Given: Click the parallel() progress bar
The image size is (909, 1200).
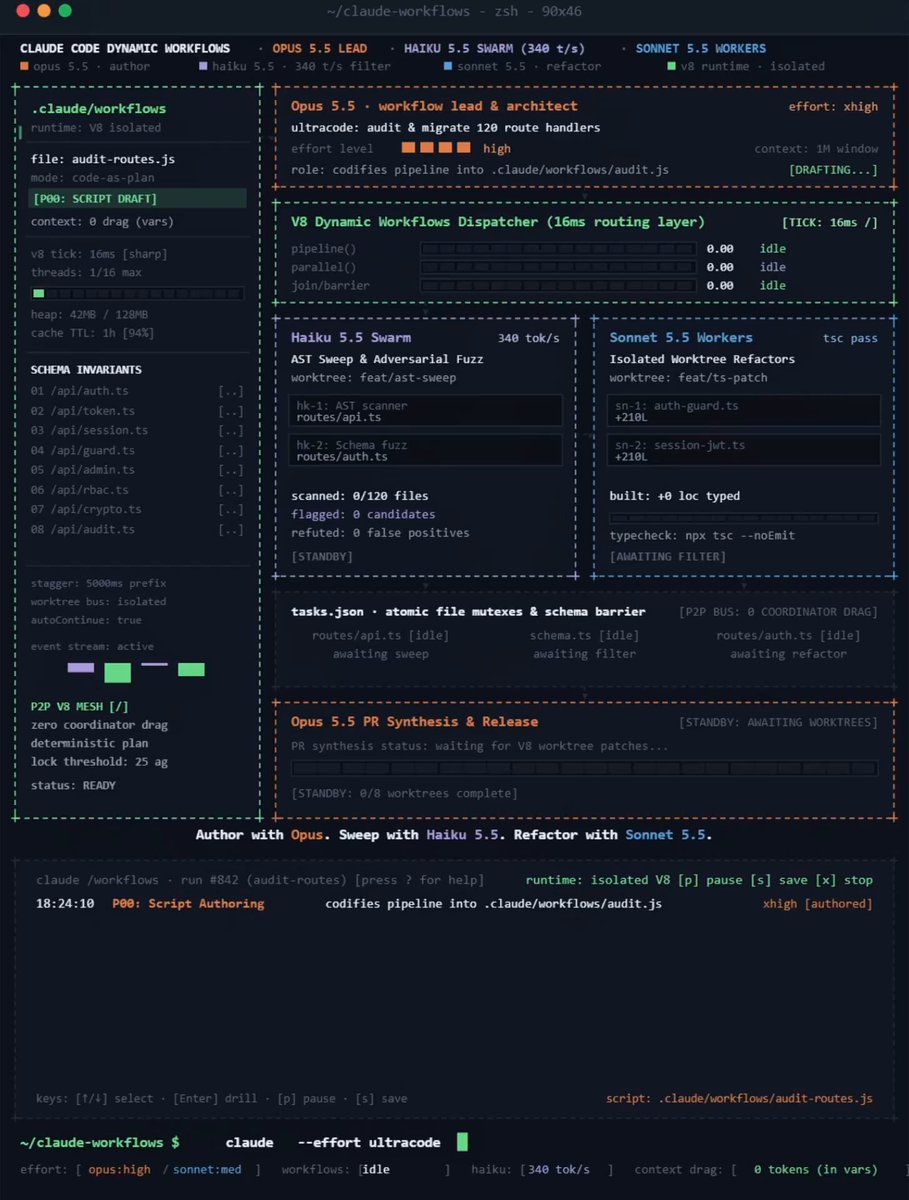Looking at the screenshot, I should pyautogui.click(x=557, y=267).
